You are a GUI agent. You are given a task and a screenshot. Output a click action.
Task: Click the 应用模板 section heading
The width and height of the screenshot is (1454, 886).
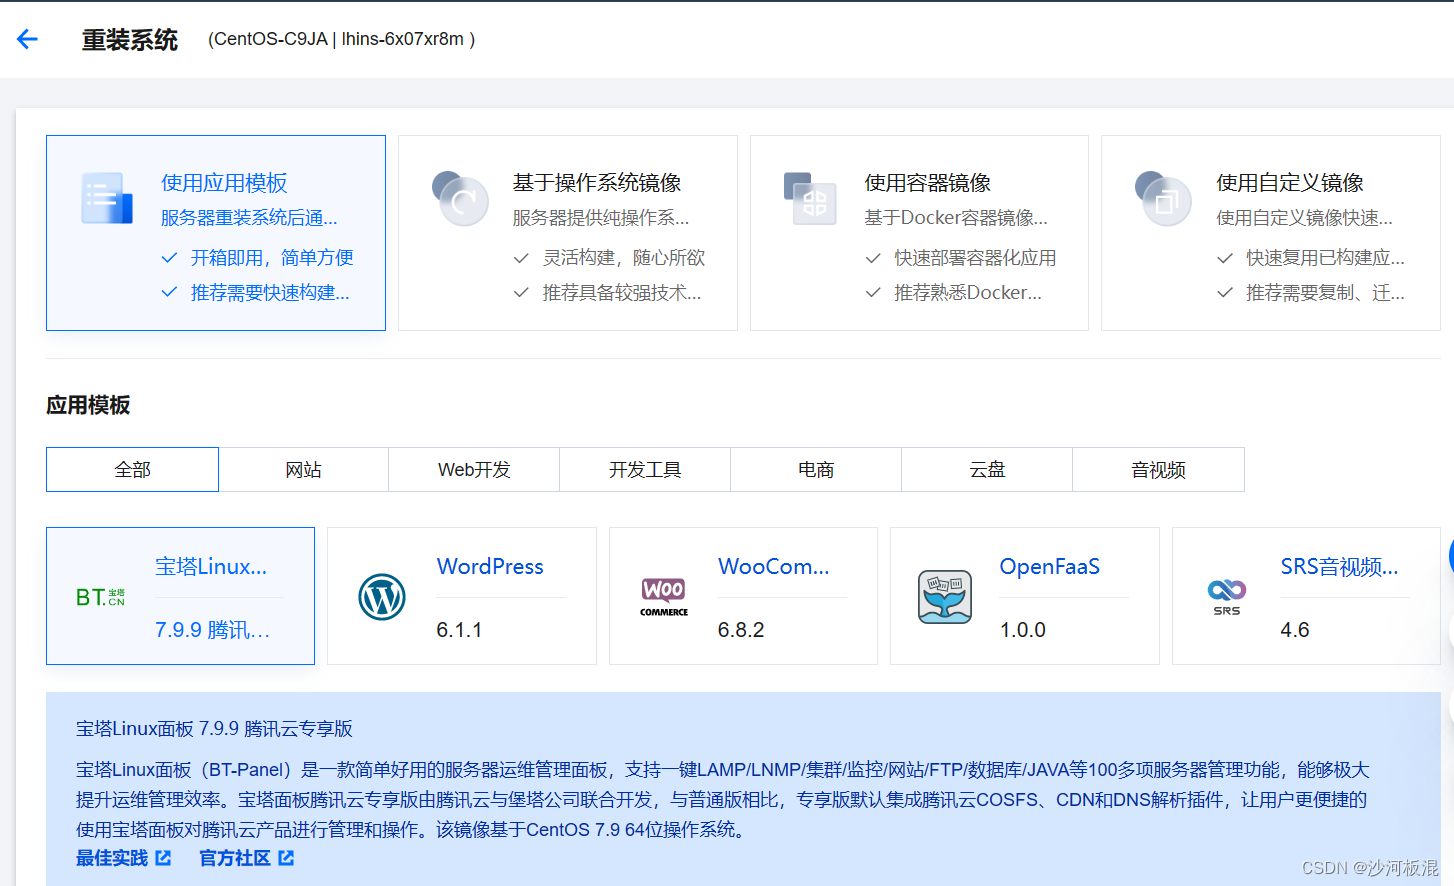[x=88, y=405]
